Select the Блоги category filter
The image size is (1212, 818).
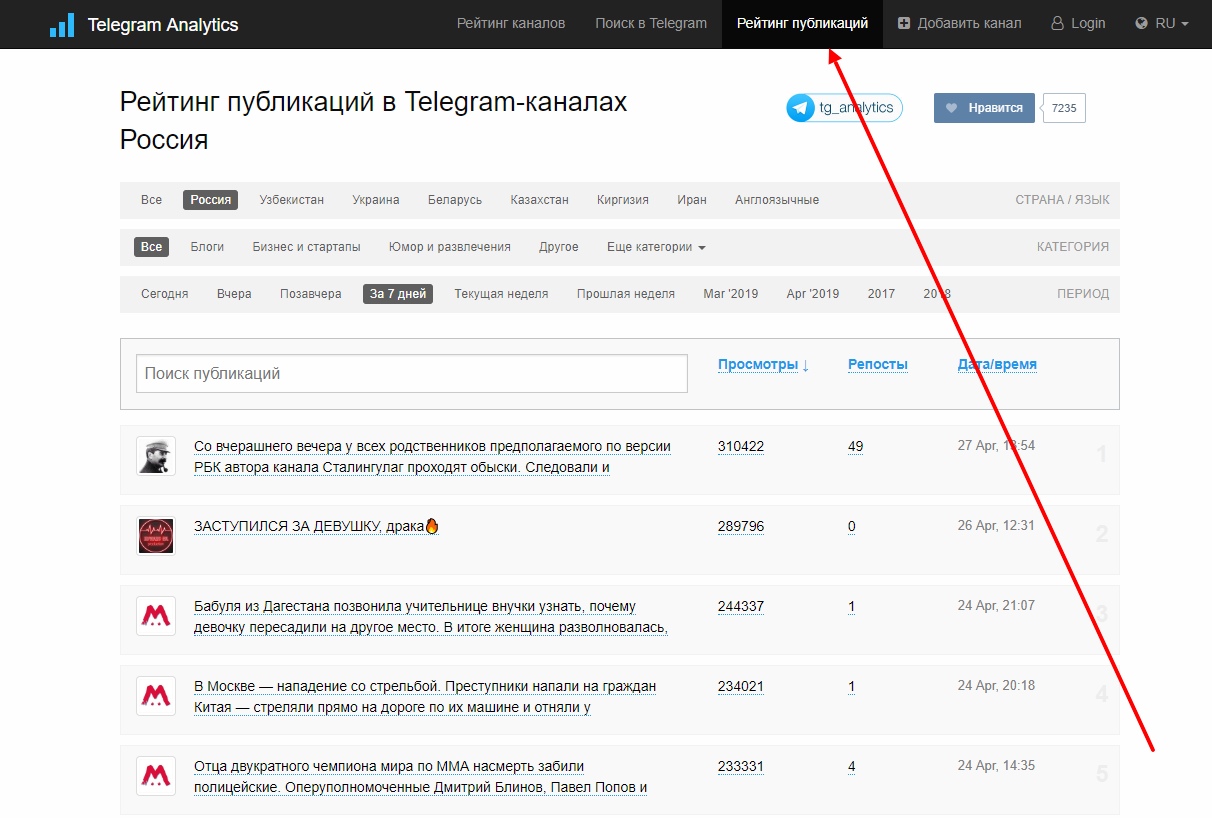point(207,247)
